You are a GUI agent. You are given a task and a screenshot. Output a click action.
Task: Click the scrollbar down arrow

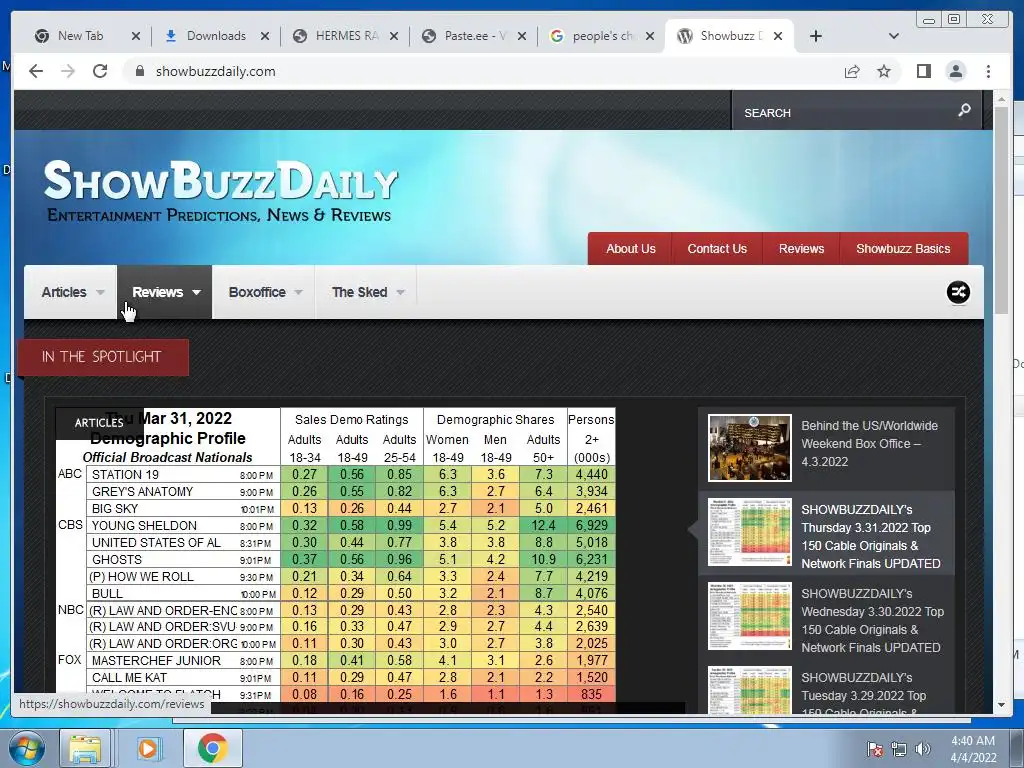click(1002, 705)
